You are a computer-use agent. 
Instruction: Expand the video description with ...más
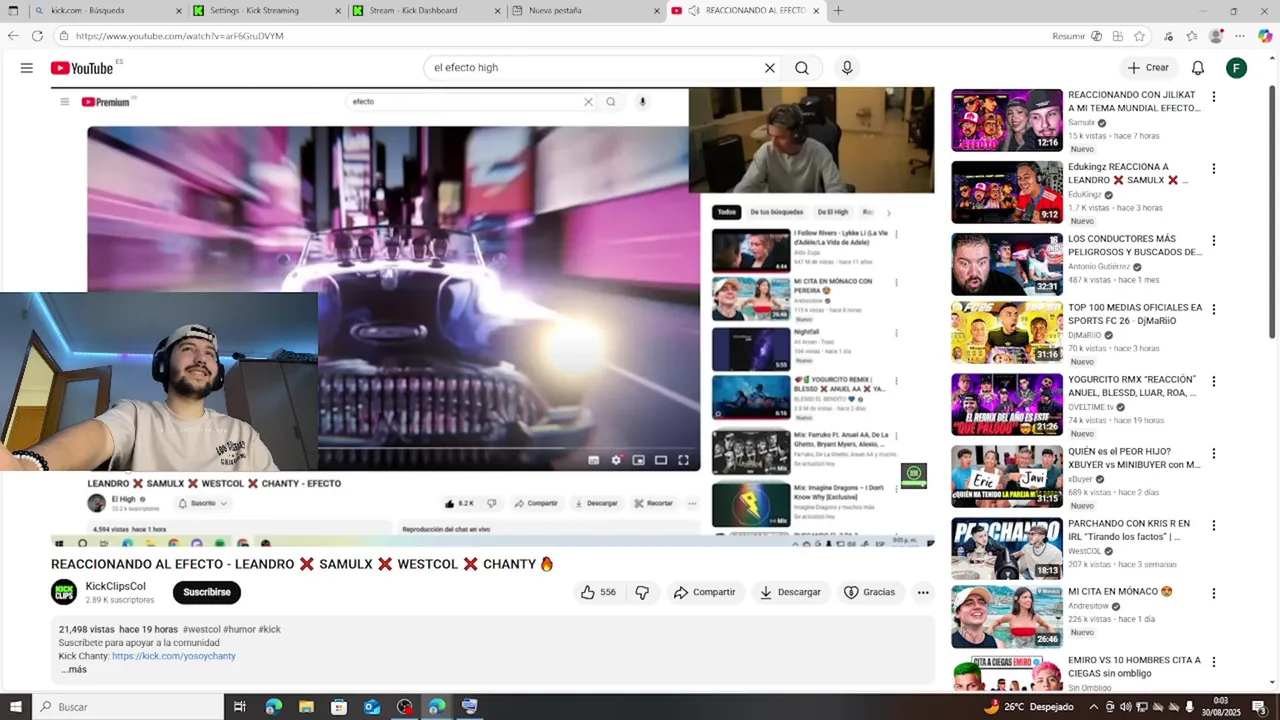74,669
